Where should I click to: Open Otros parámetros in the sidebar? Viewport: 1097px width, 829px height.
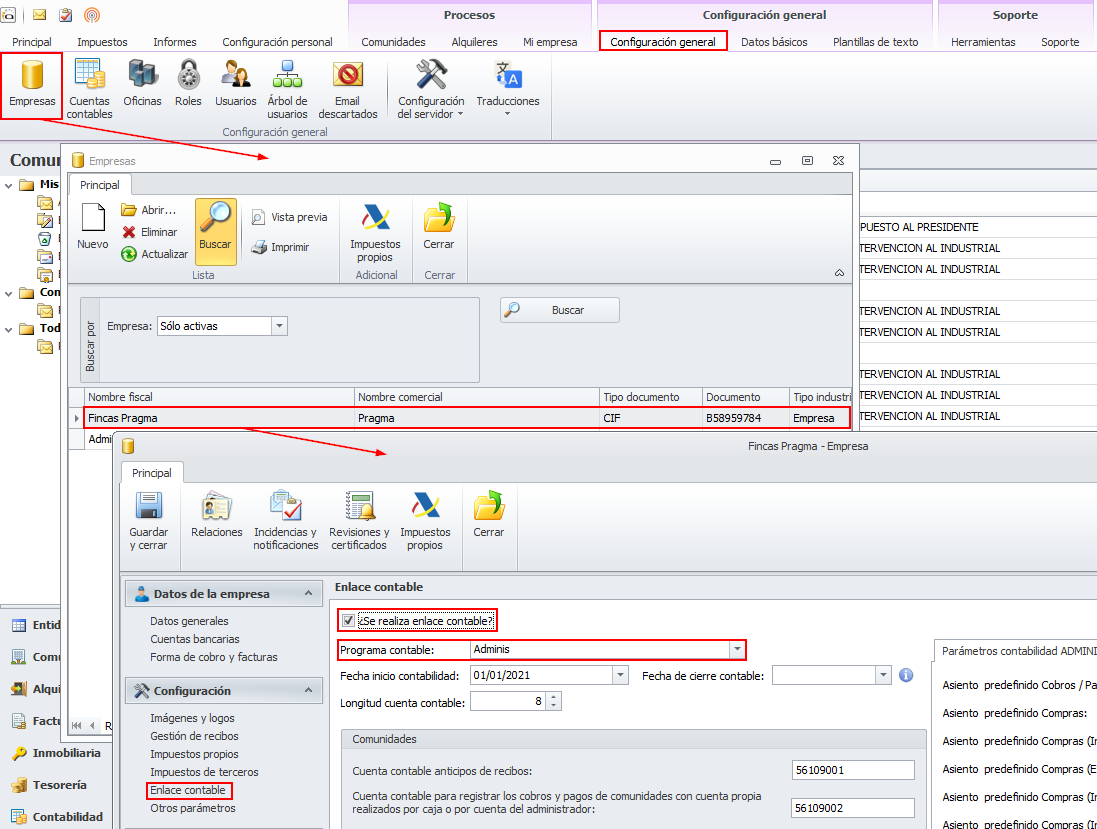192,808
